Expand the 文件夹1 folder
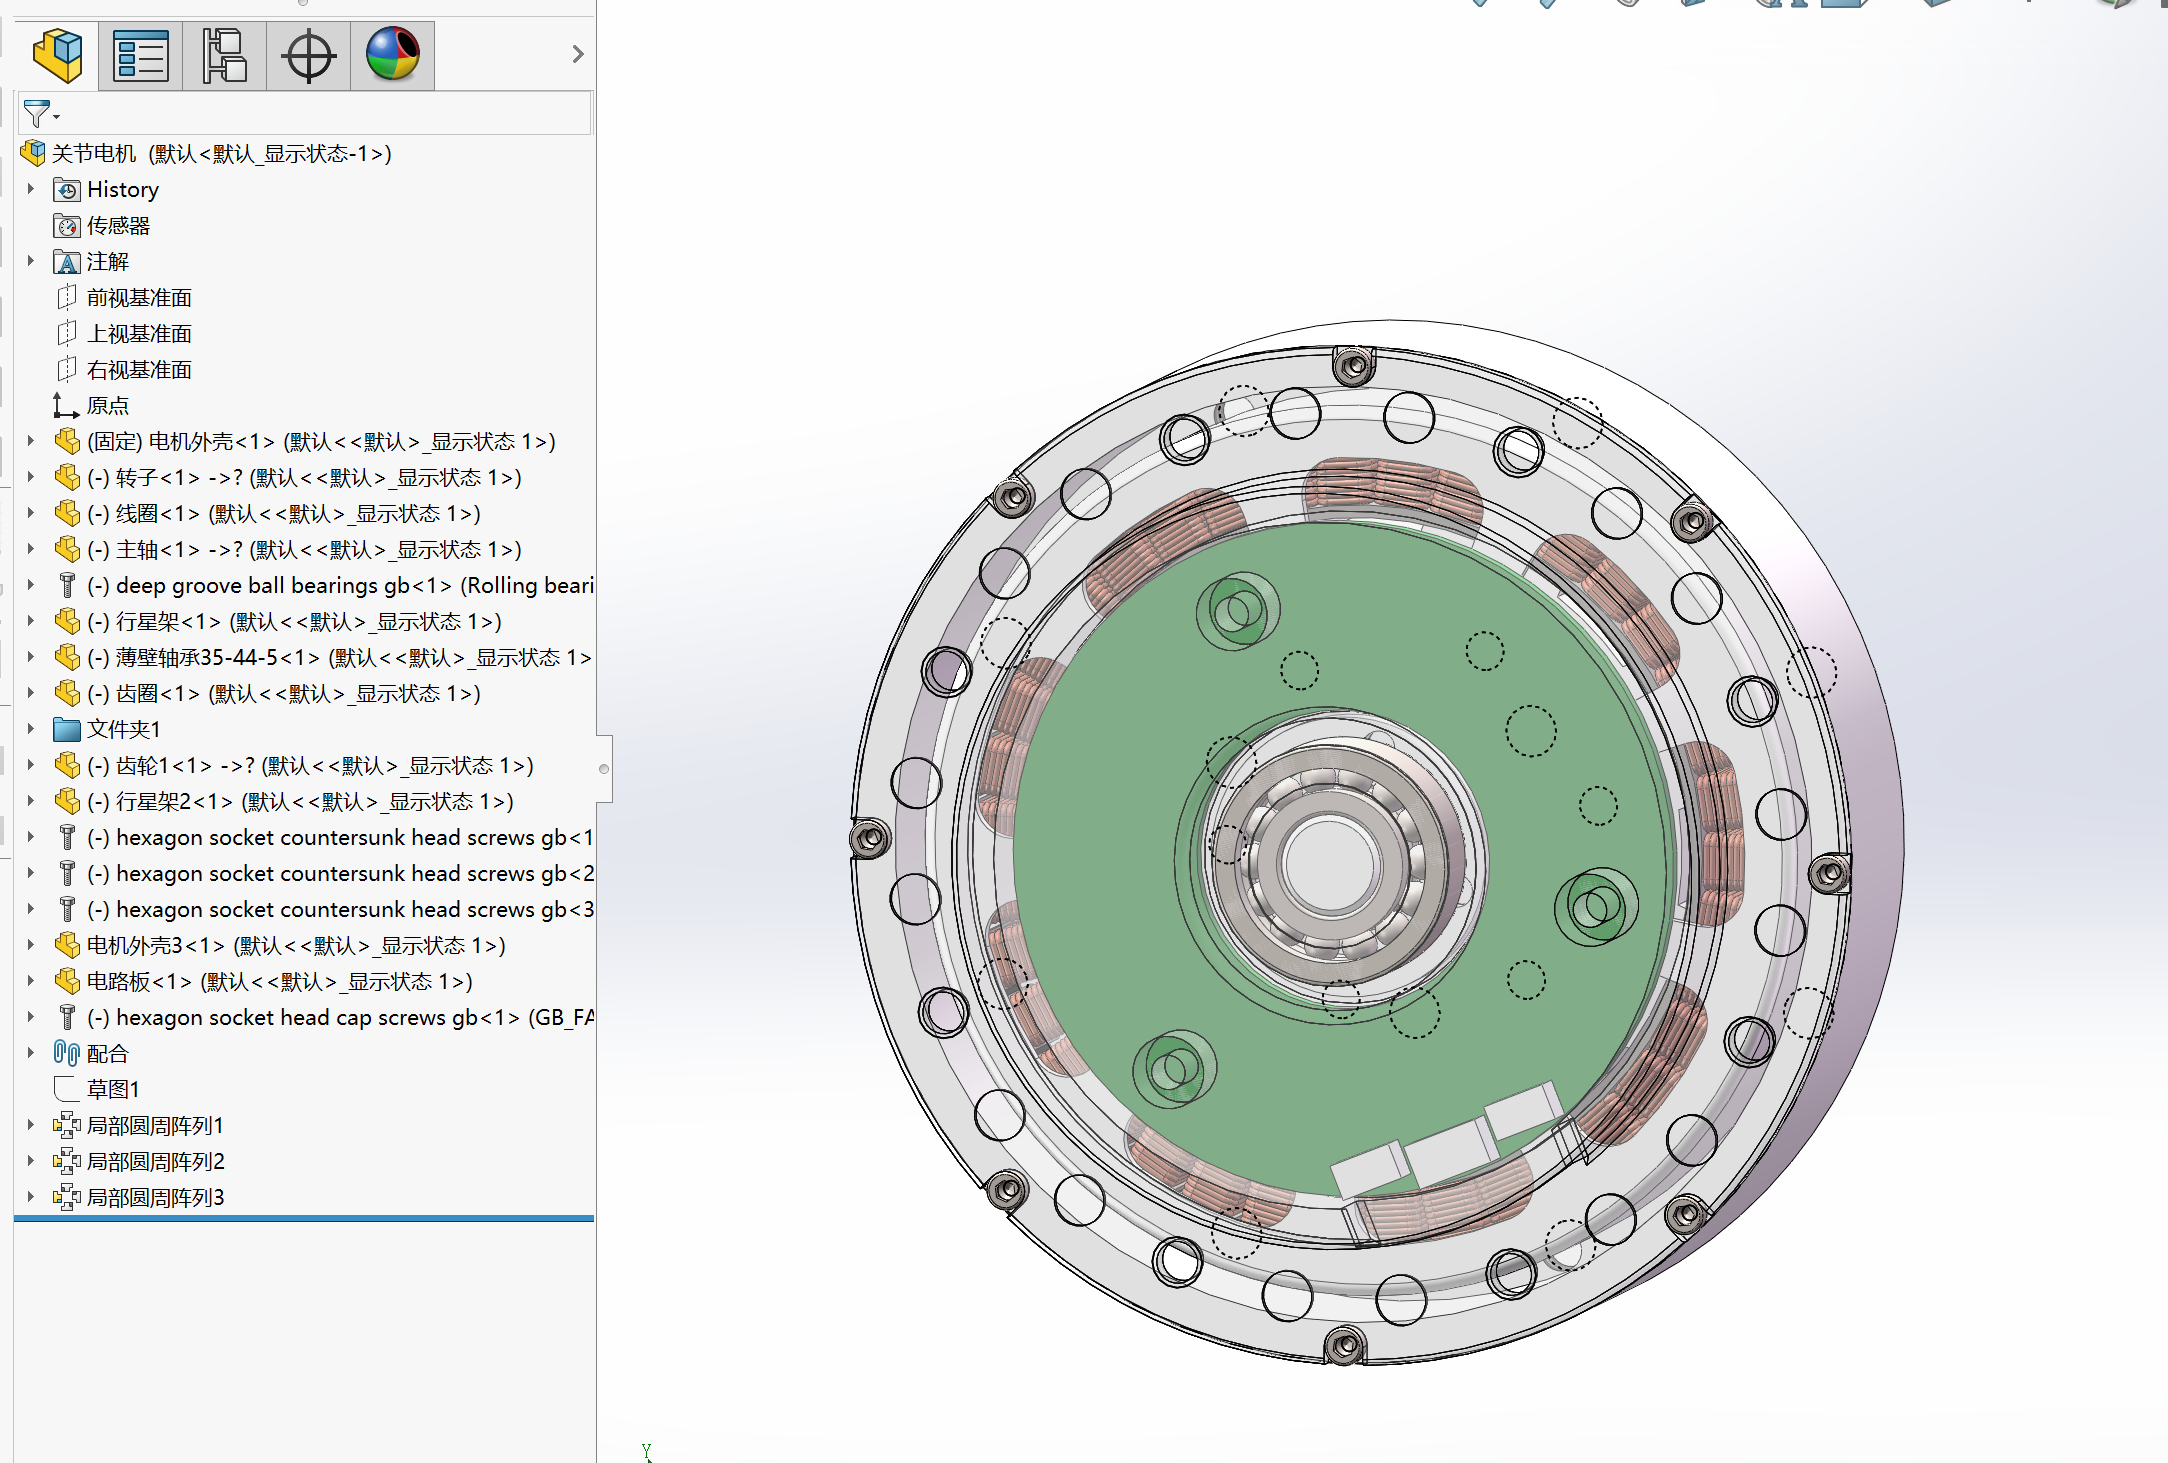 click(x=31, y=729)
